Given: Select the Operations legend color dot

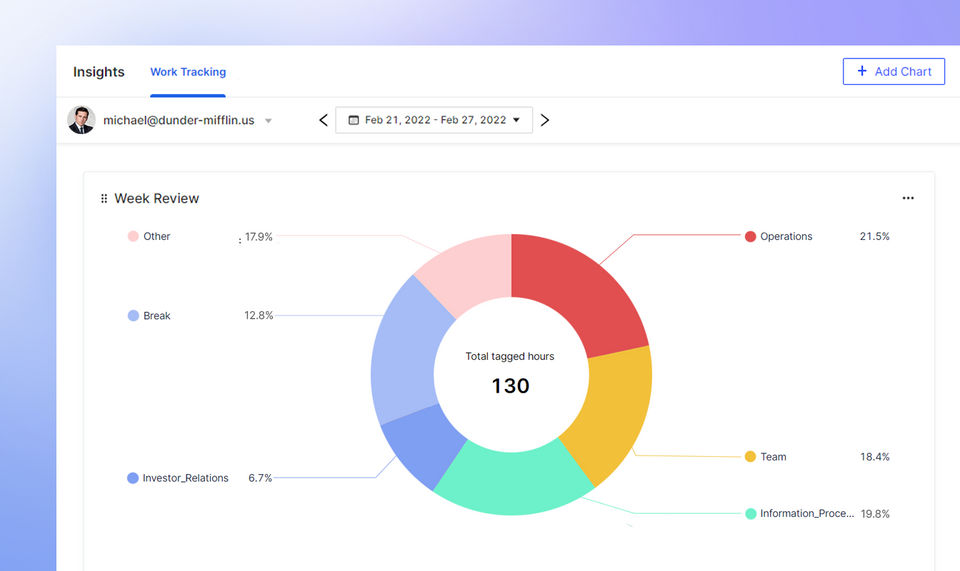Looking at the screenshot, I should click(750, 237).
